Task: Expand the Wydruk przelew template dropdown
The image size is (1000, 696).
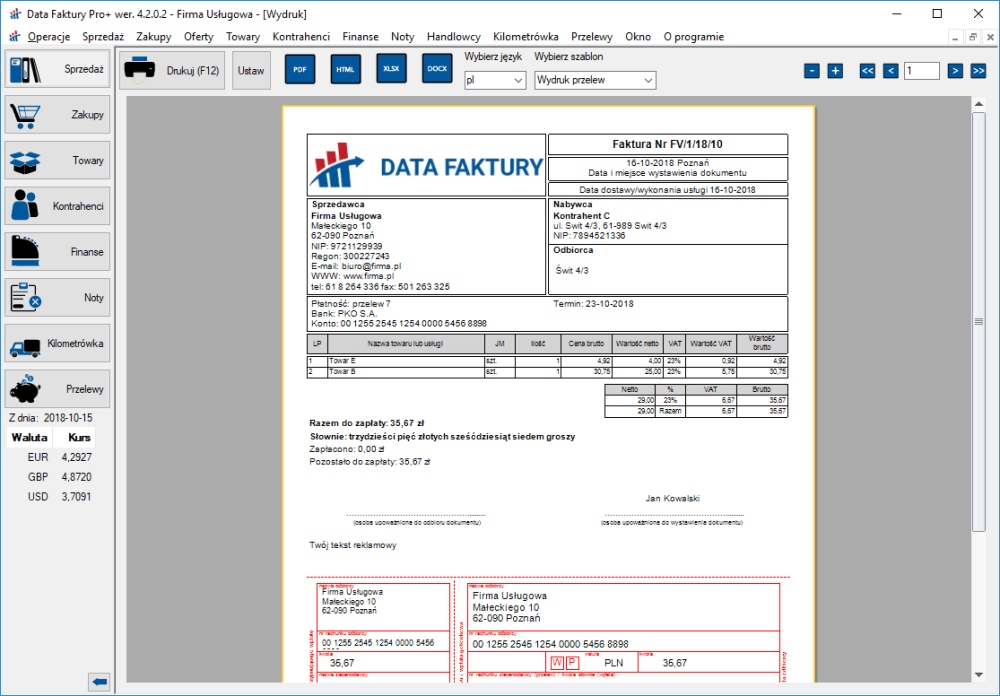Action: pyautogui.click(x=595, y=80)
